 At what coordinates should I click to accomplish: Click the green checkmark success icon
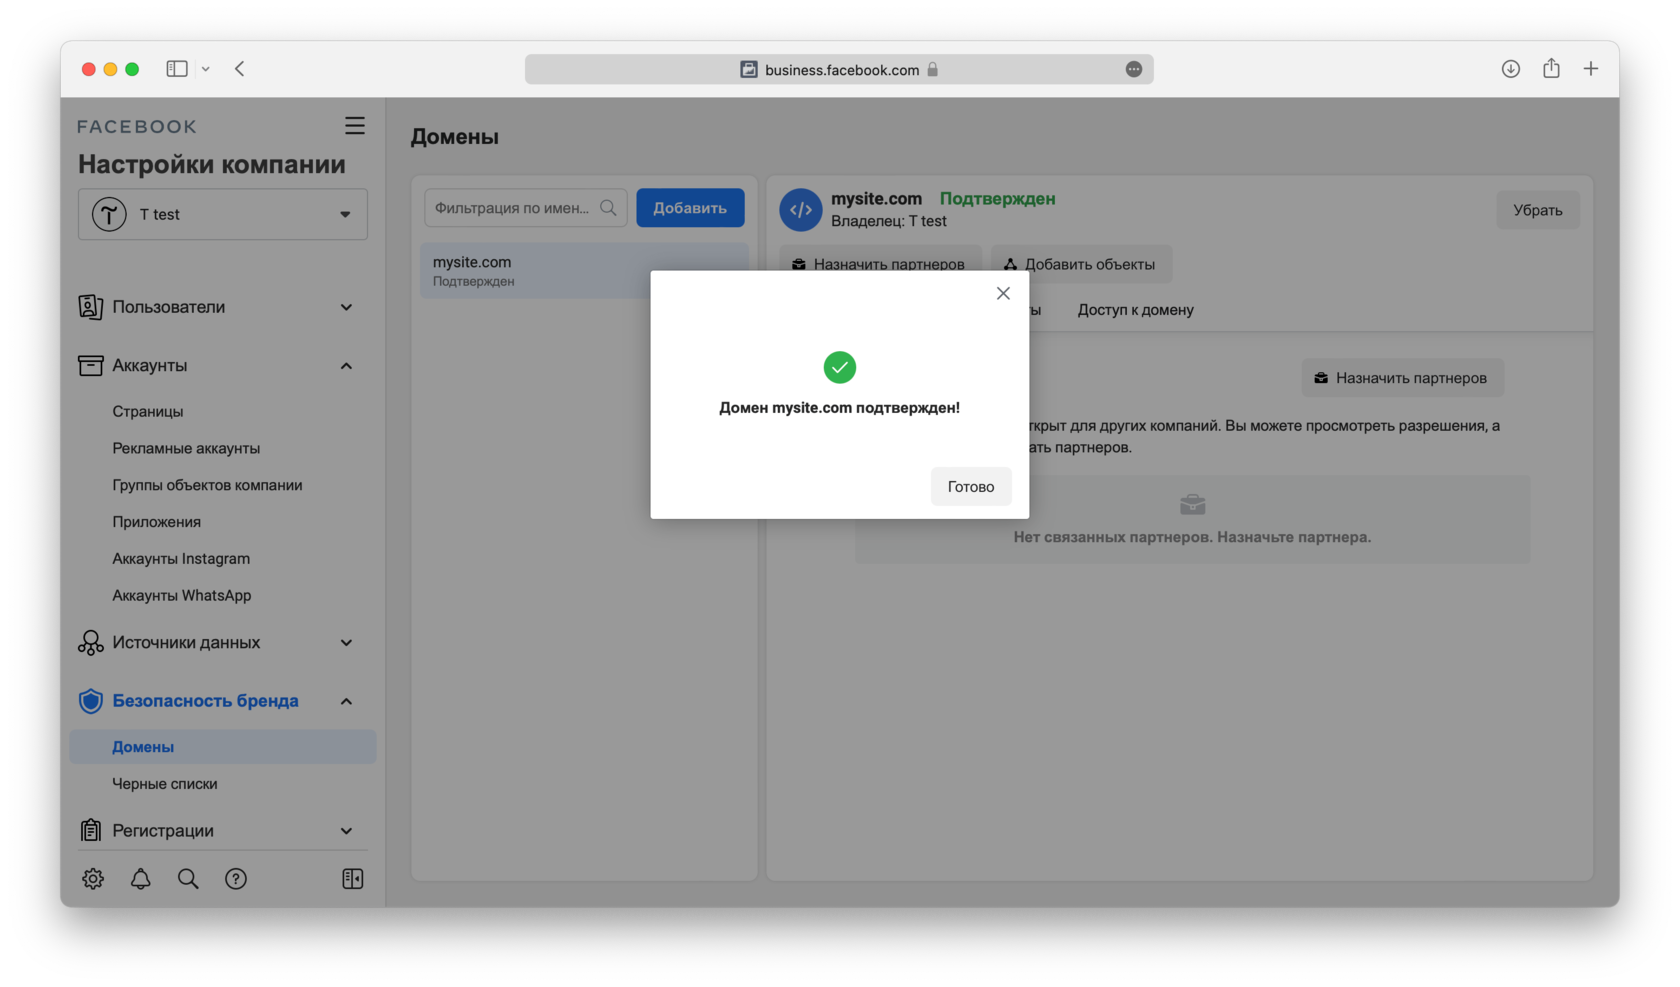point(840,367)
